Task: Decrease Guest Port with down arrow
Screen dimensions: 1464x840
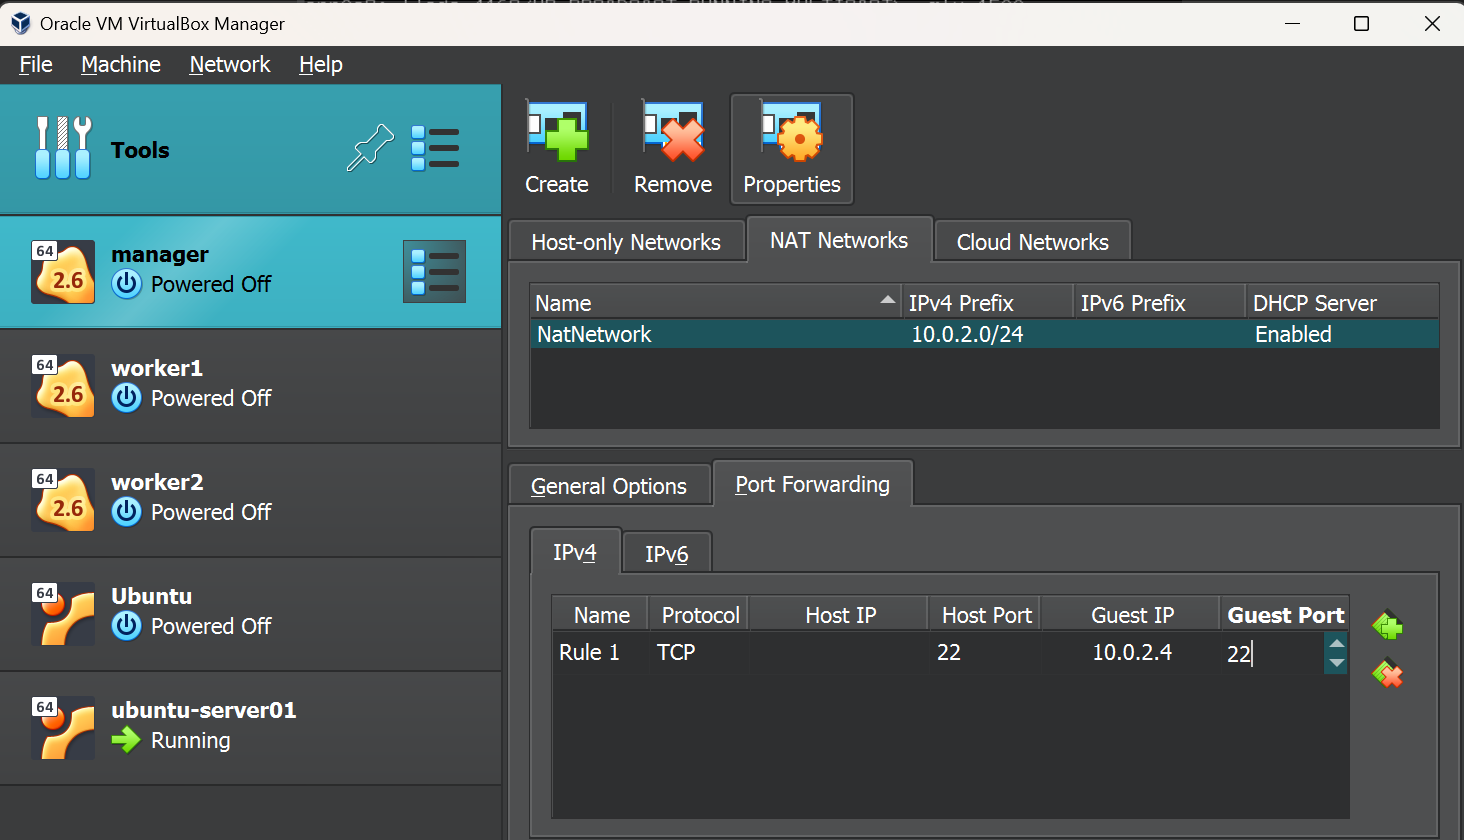Action: [1336, 663]
